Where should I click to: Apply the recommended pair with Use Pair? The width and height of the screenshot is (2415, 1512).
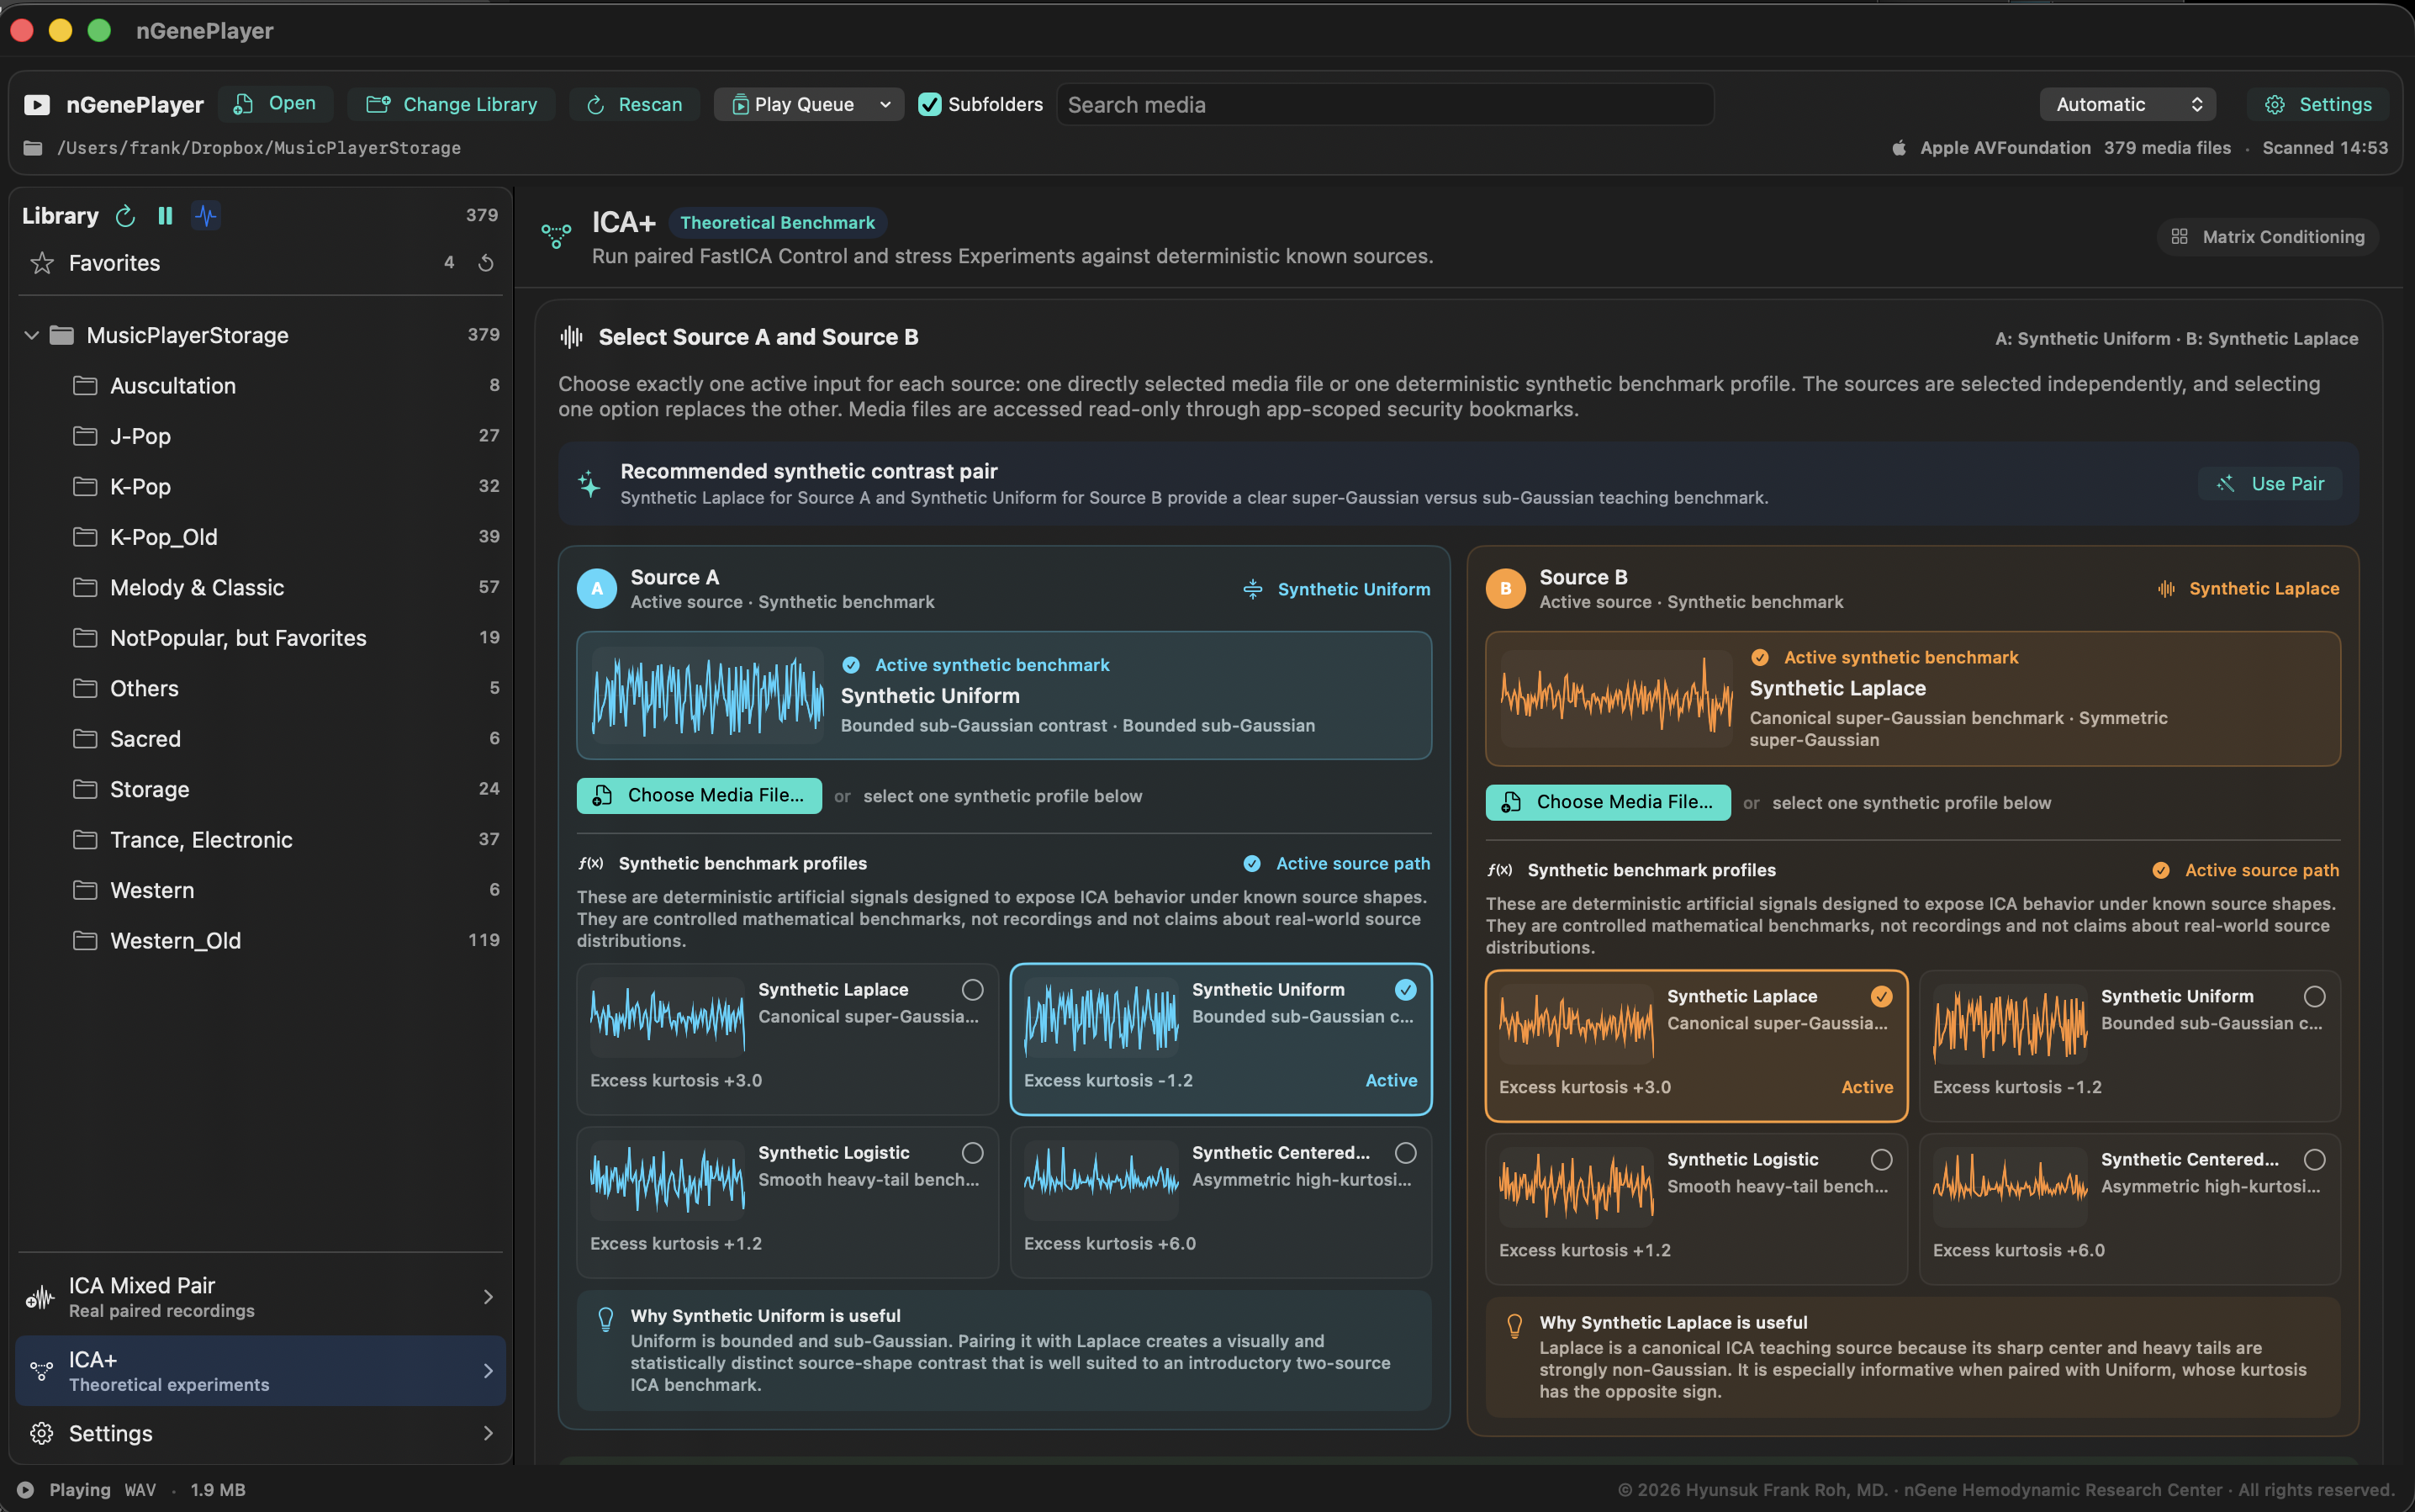tap(2270, 484)
